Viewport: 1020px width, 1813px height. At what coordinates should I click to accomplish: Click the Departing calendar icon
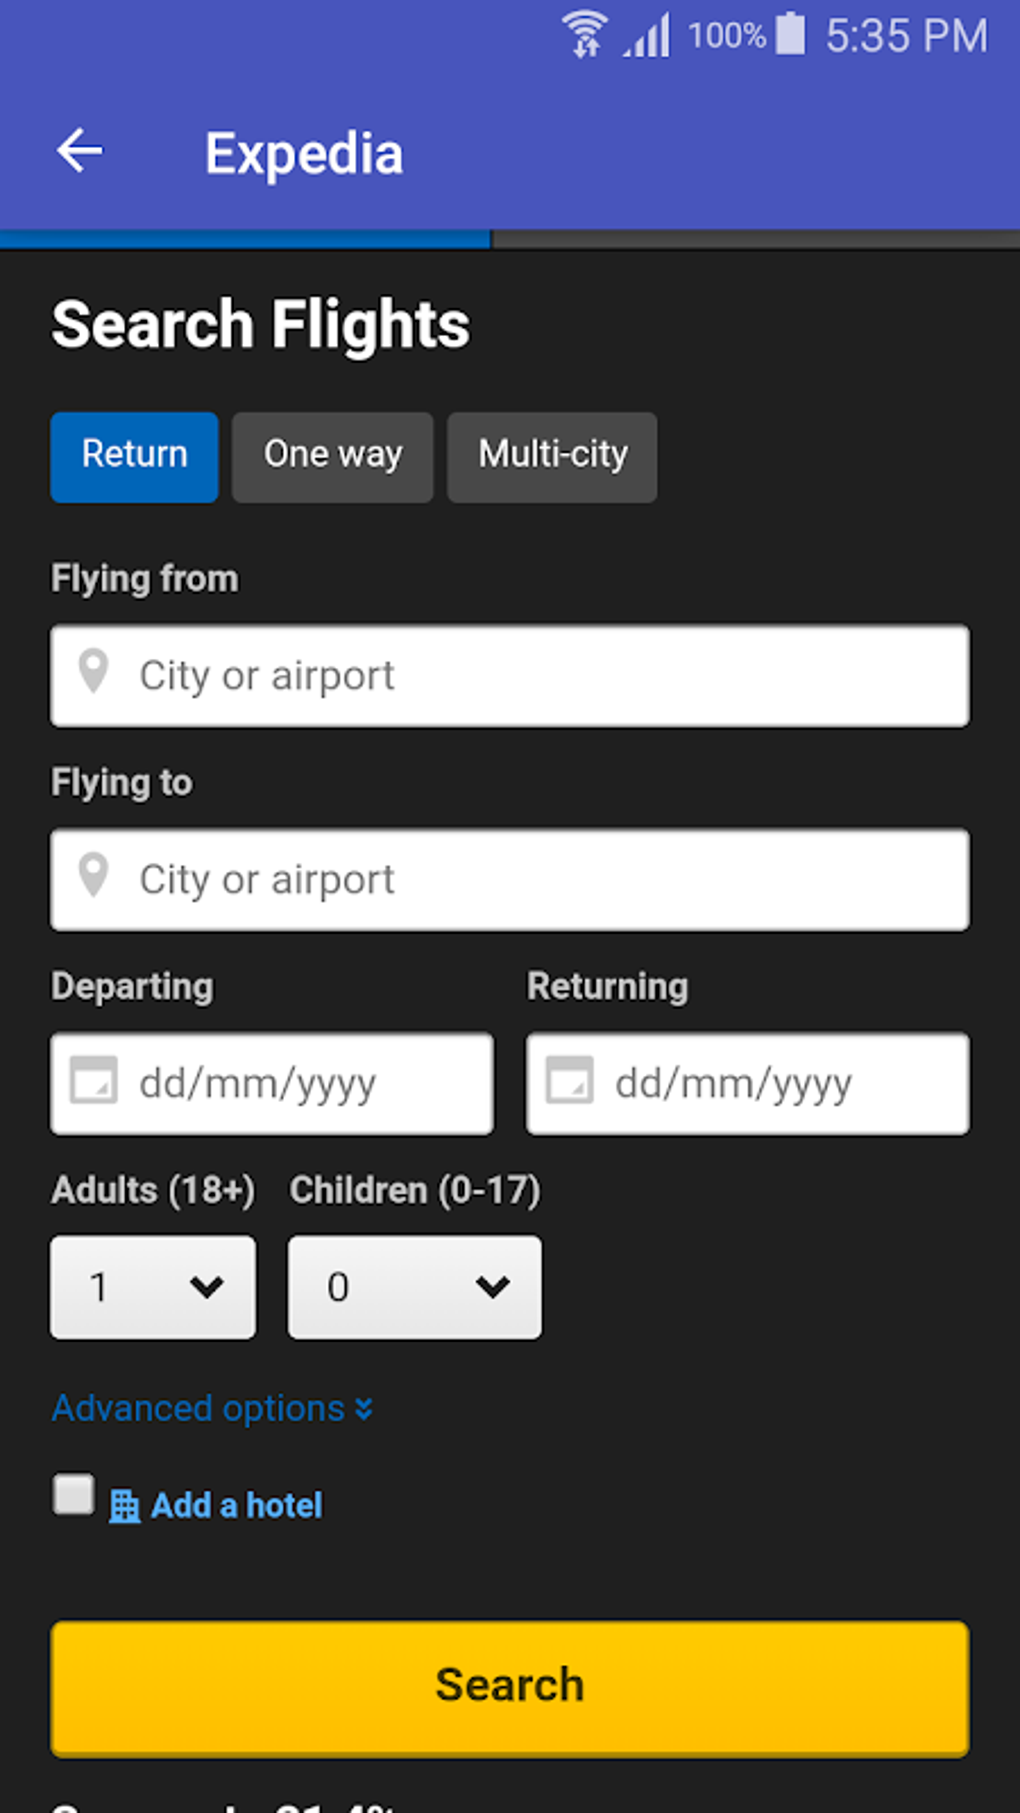[x=94, y=1081]
